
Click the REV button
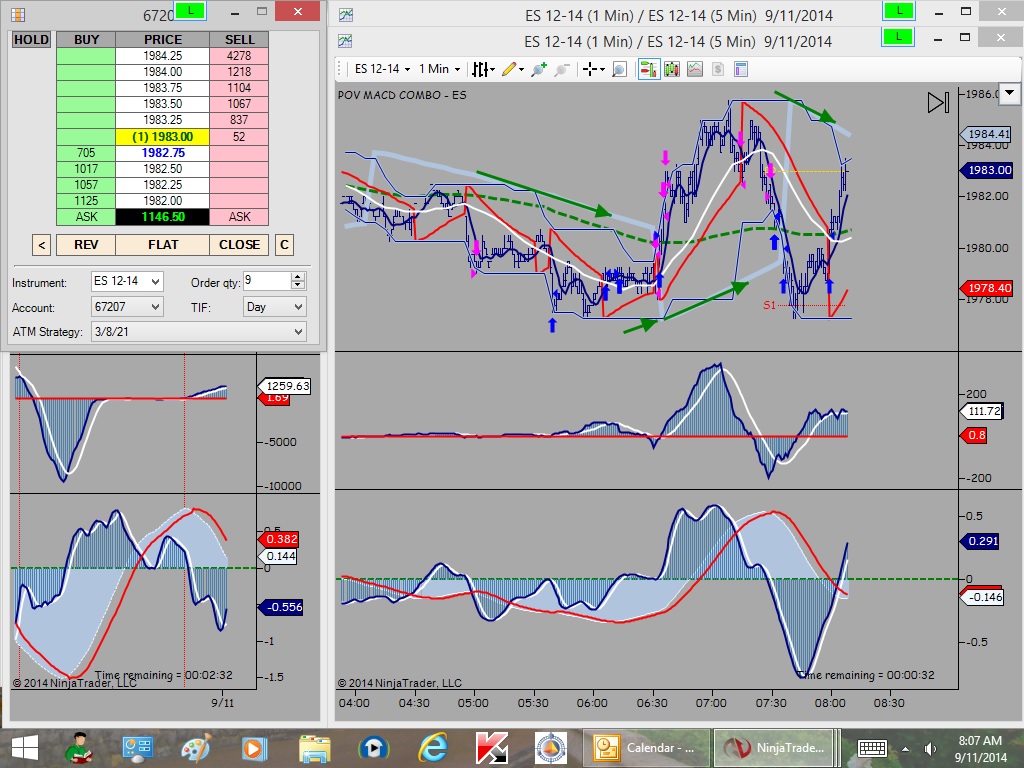pyautogui.click(x=86, y=245)
